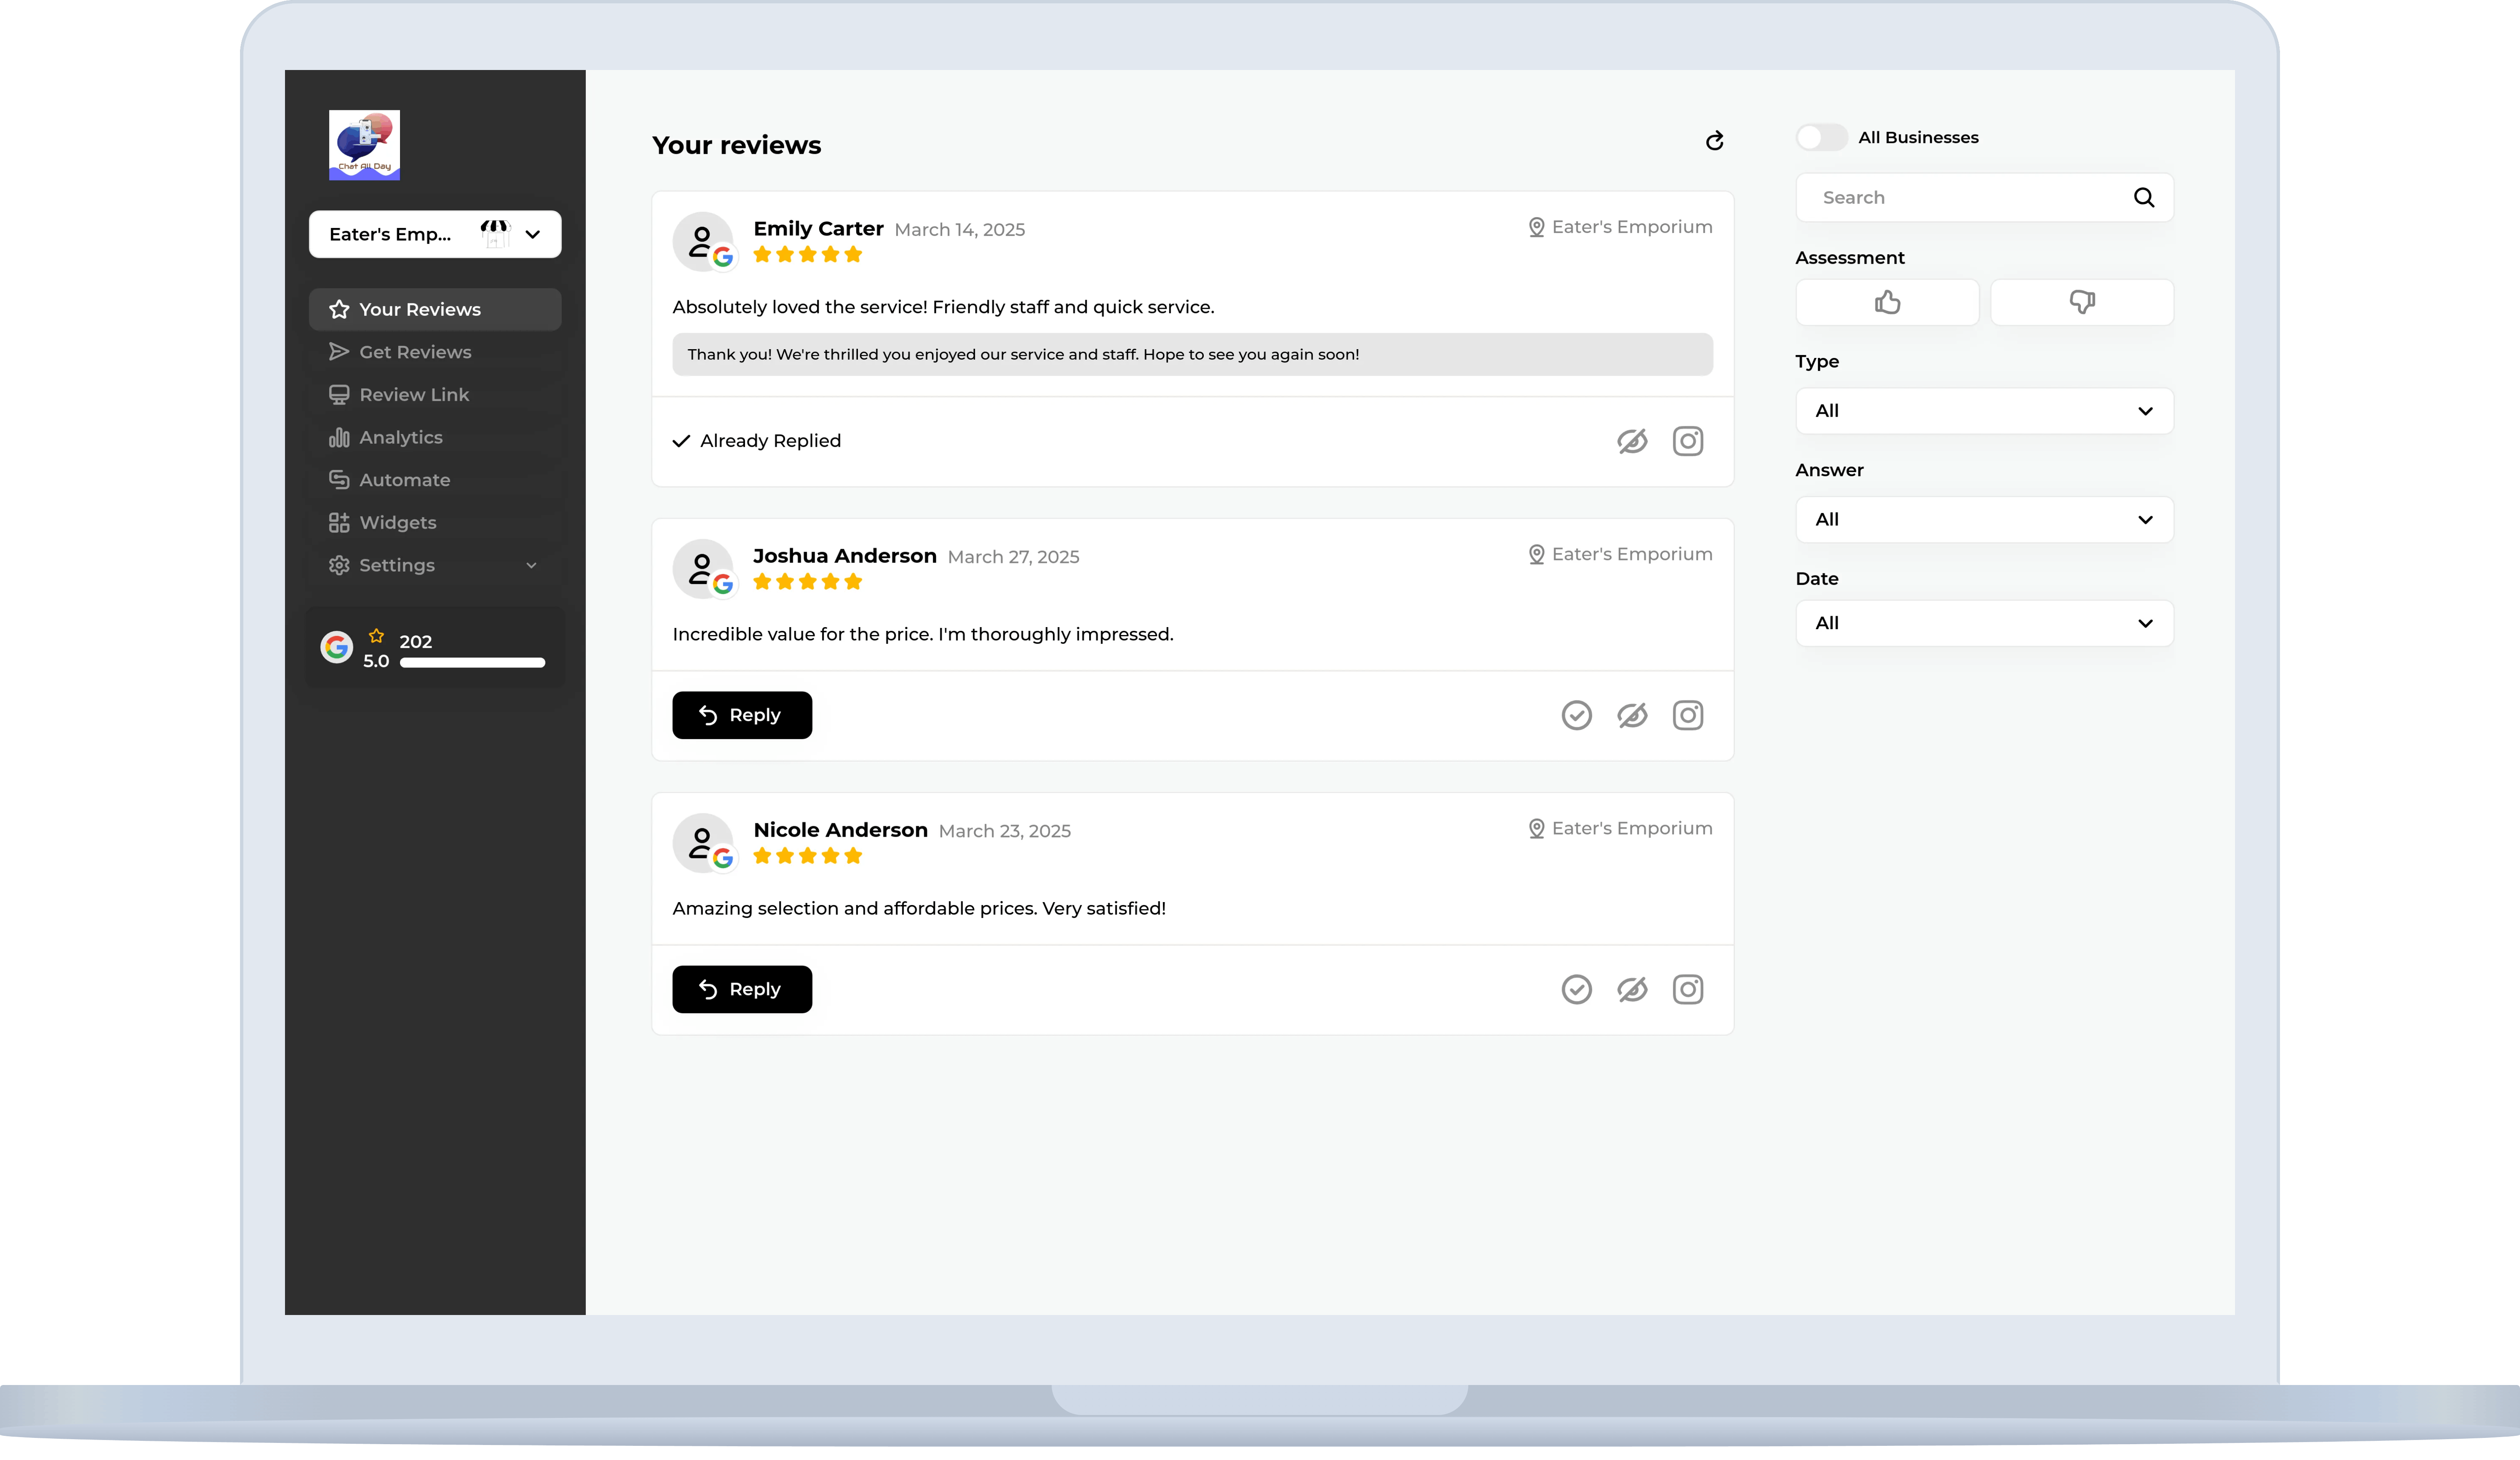Refresh the reviews list

[1714, 141]
